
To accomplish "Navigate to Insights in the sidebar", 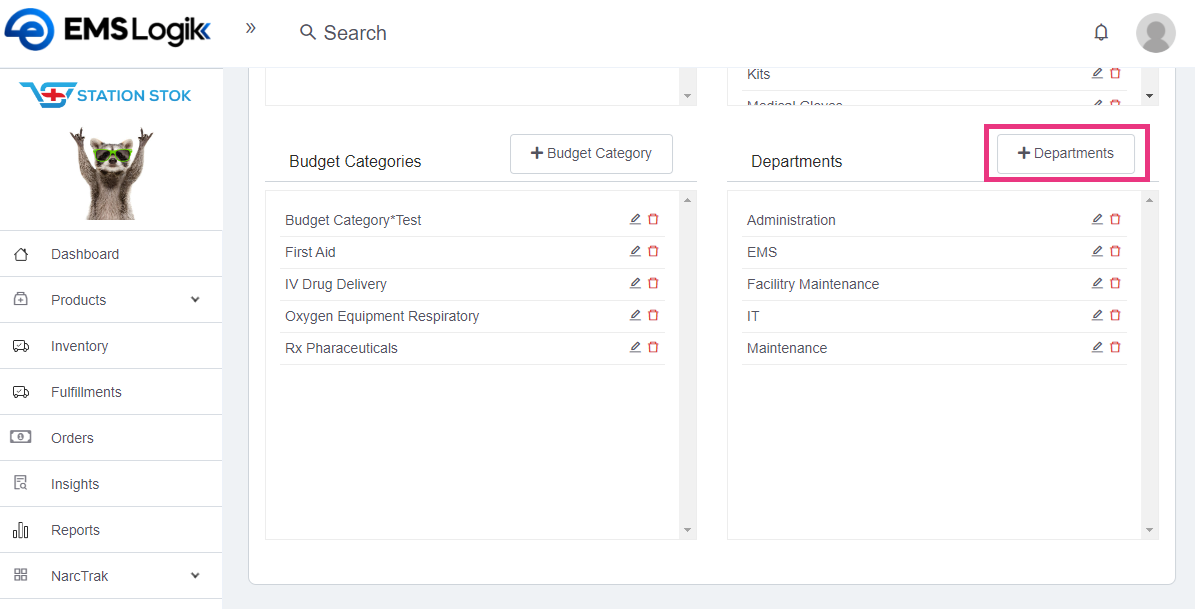I will [75, 484].
